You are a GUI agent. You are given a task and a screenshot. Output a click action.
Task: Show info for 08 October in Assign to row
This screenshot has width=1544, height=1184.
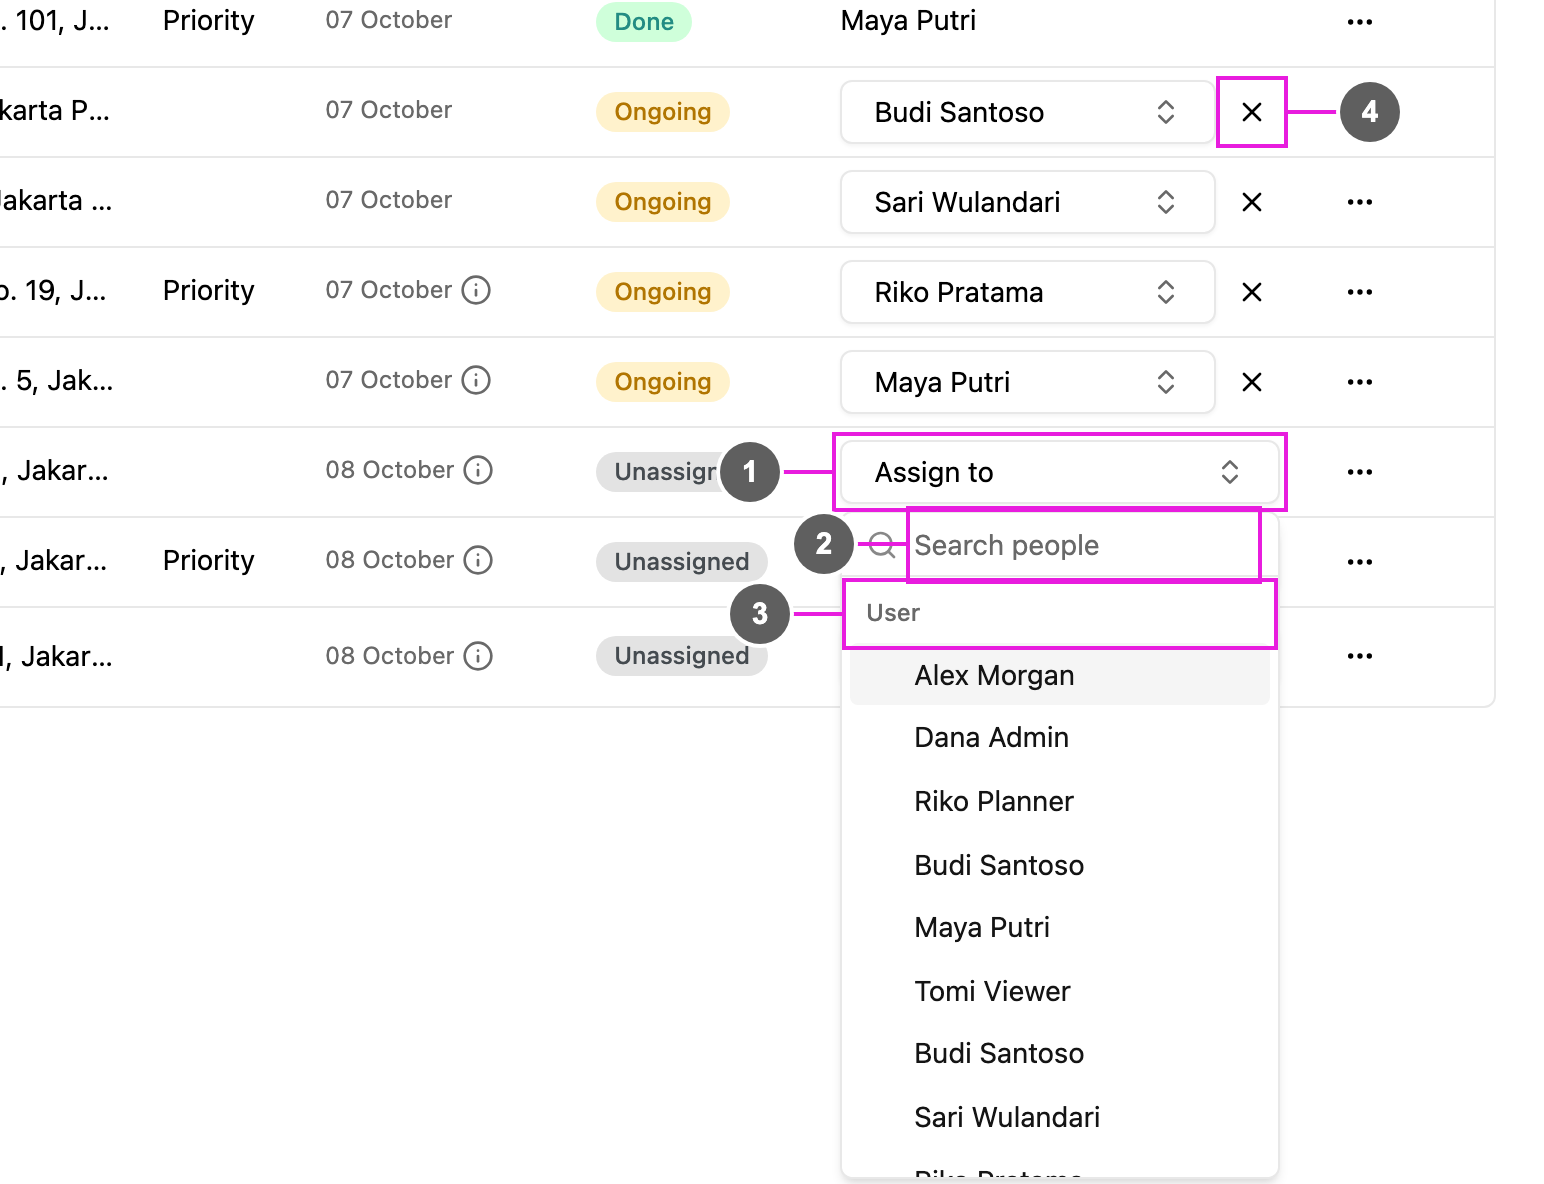[478, 470]
